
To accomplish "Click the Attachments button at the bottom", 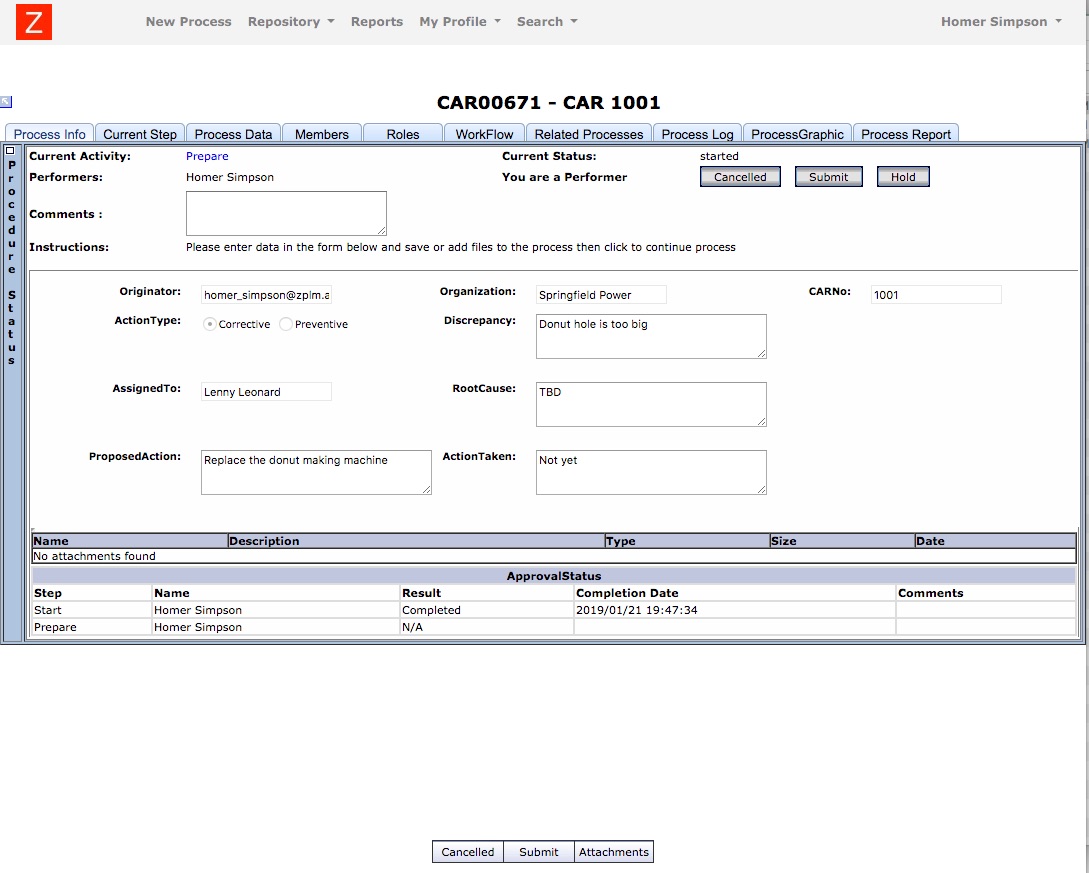I will pyautogui.click(x=613, y=851).
